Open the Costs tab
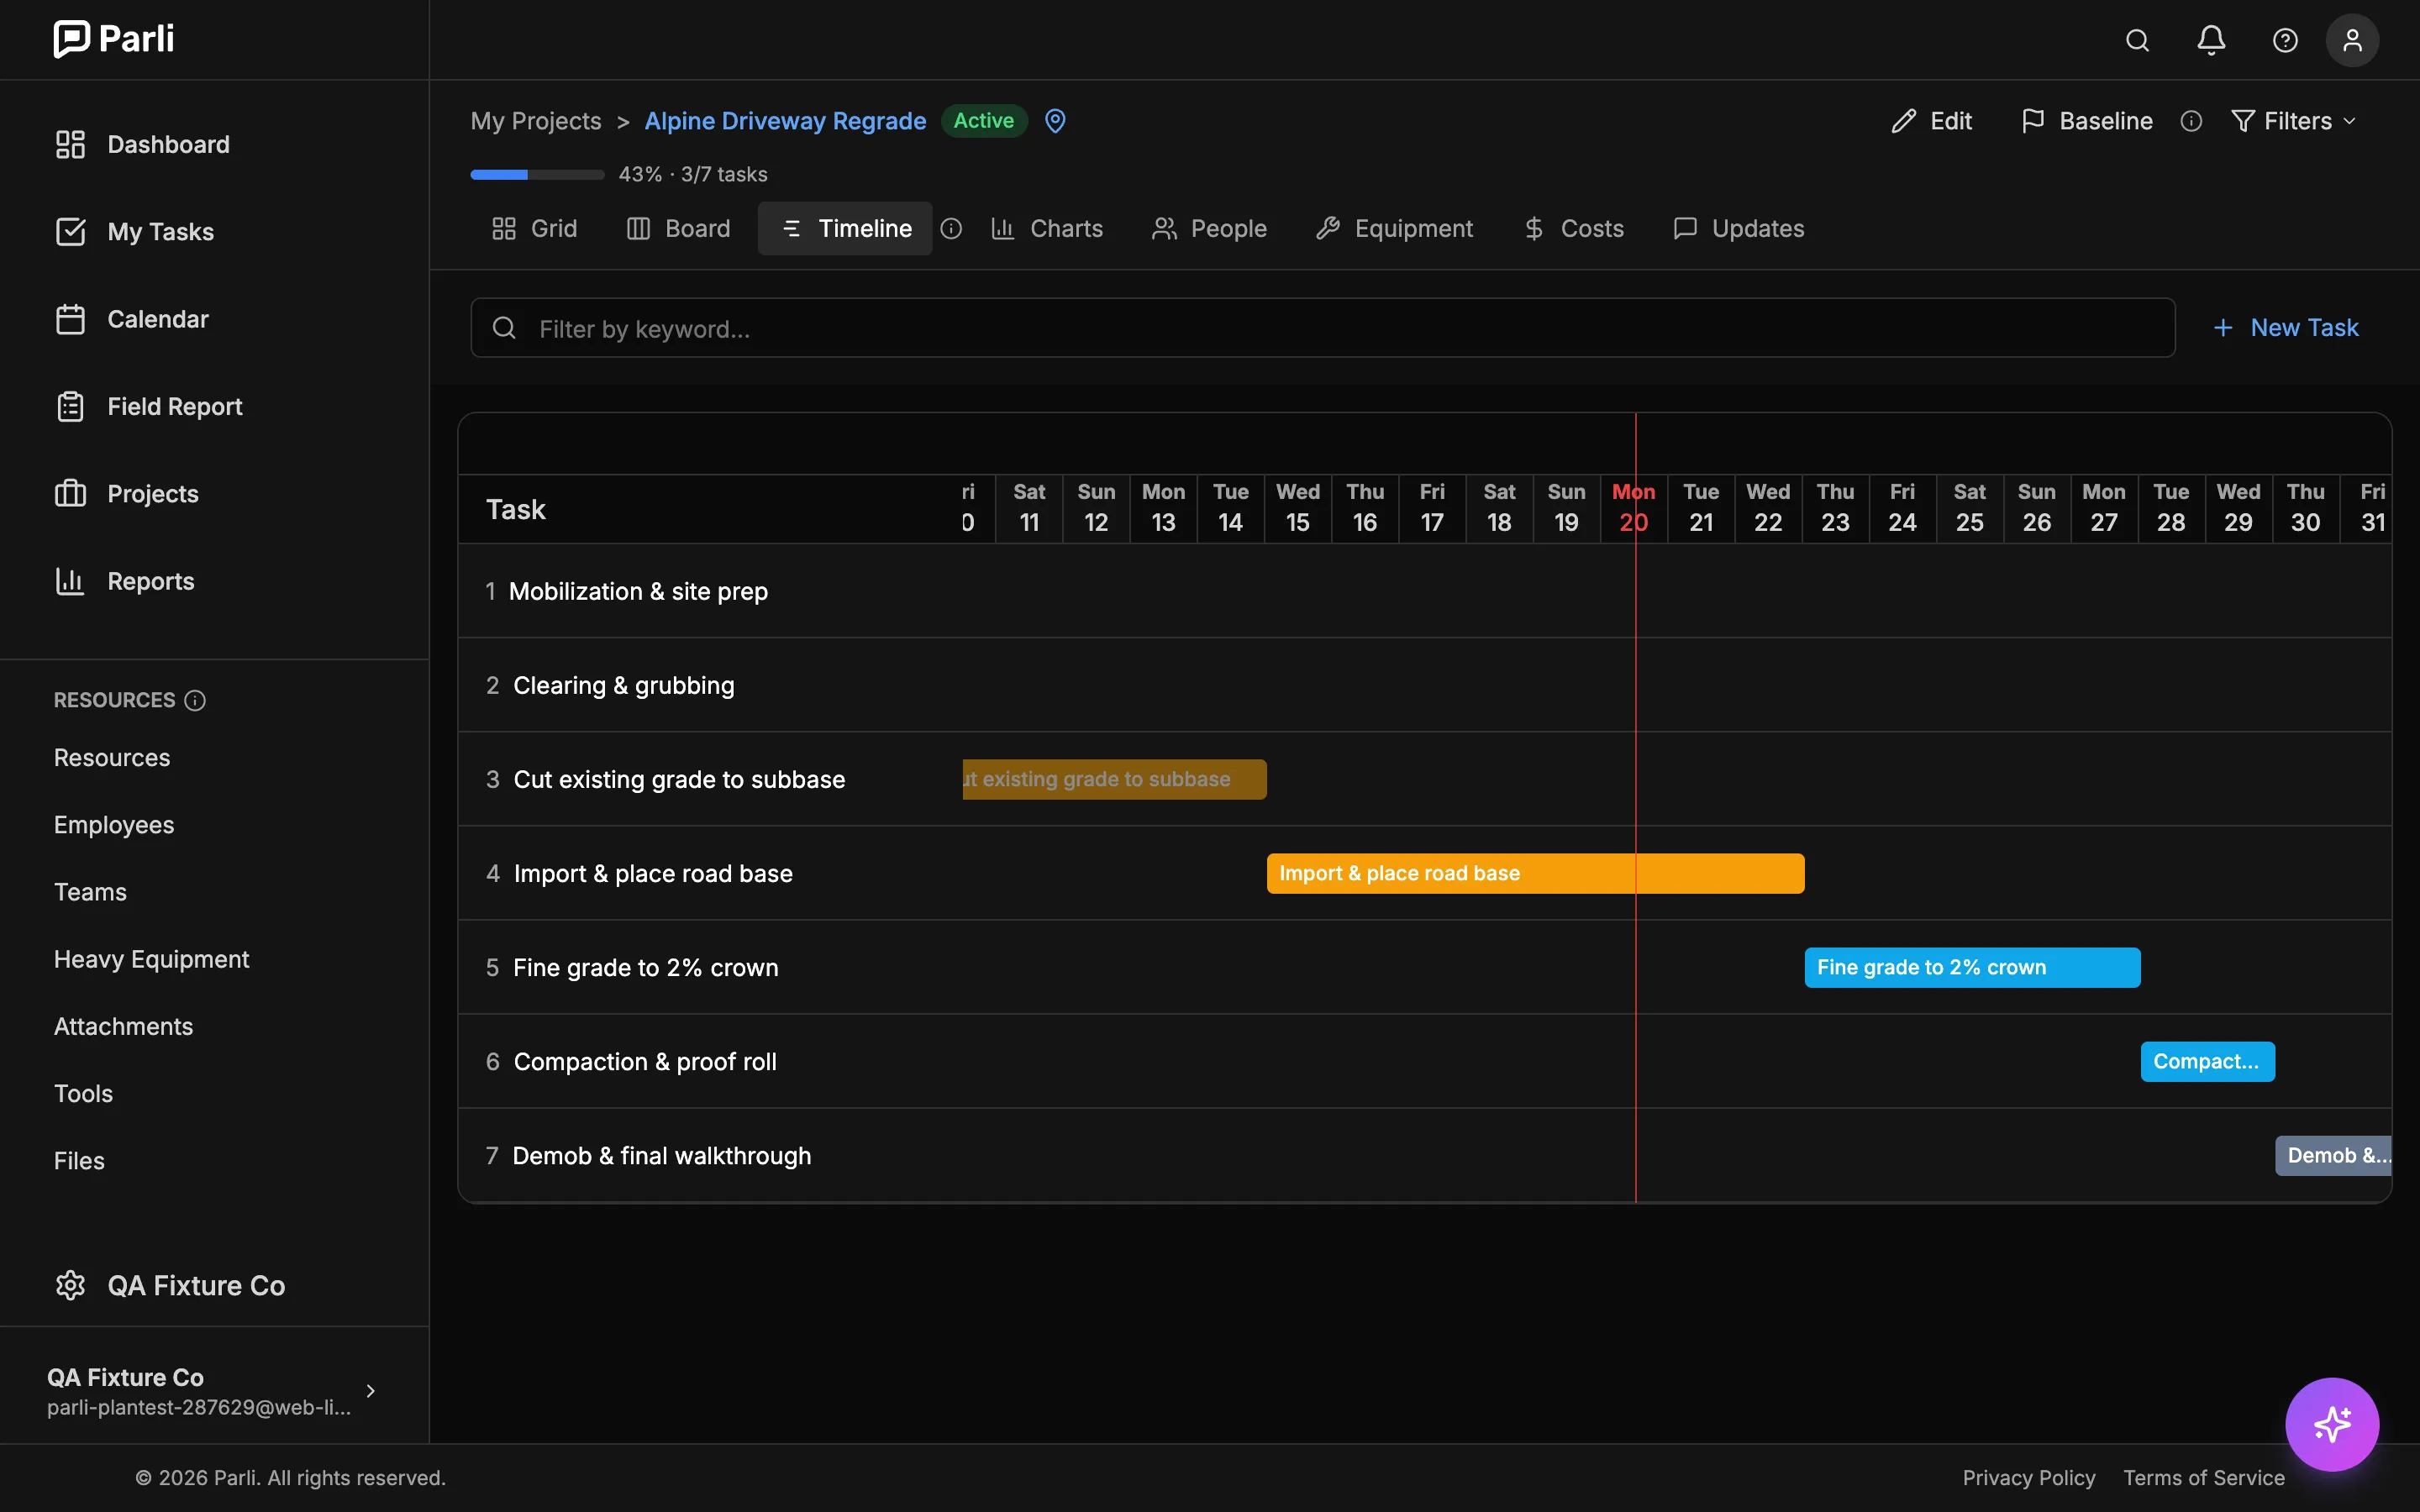Viewport: 2420px width, 1512px height. point(1573,229)
